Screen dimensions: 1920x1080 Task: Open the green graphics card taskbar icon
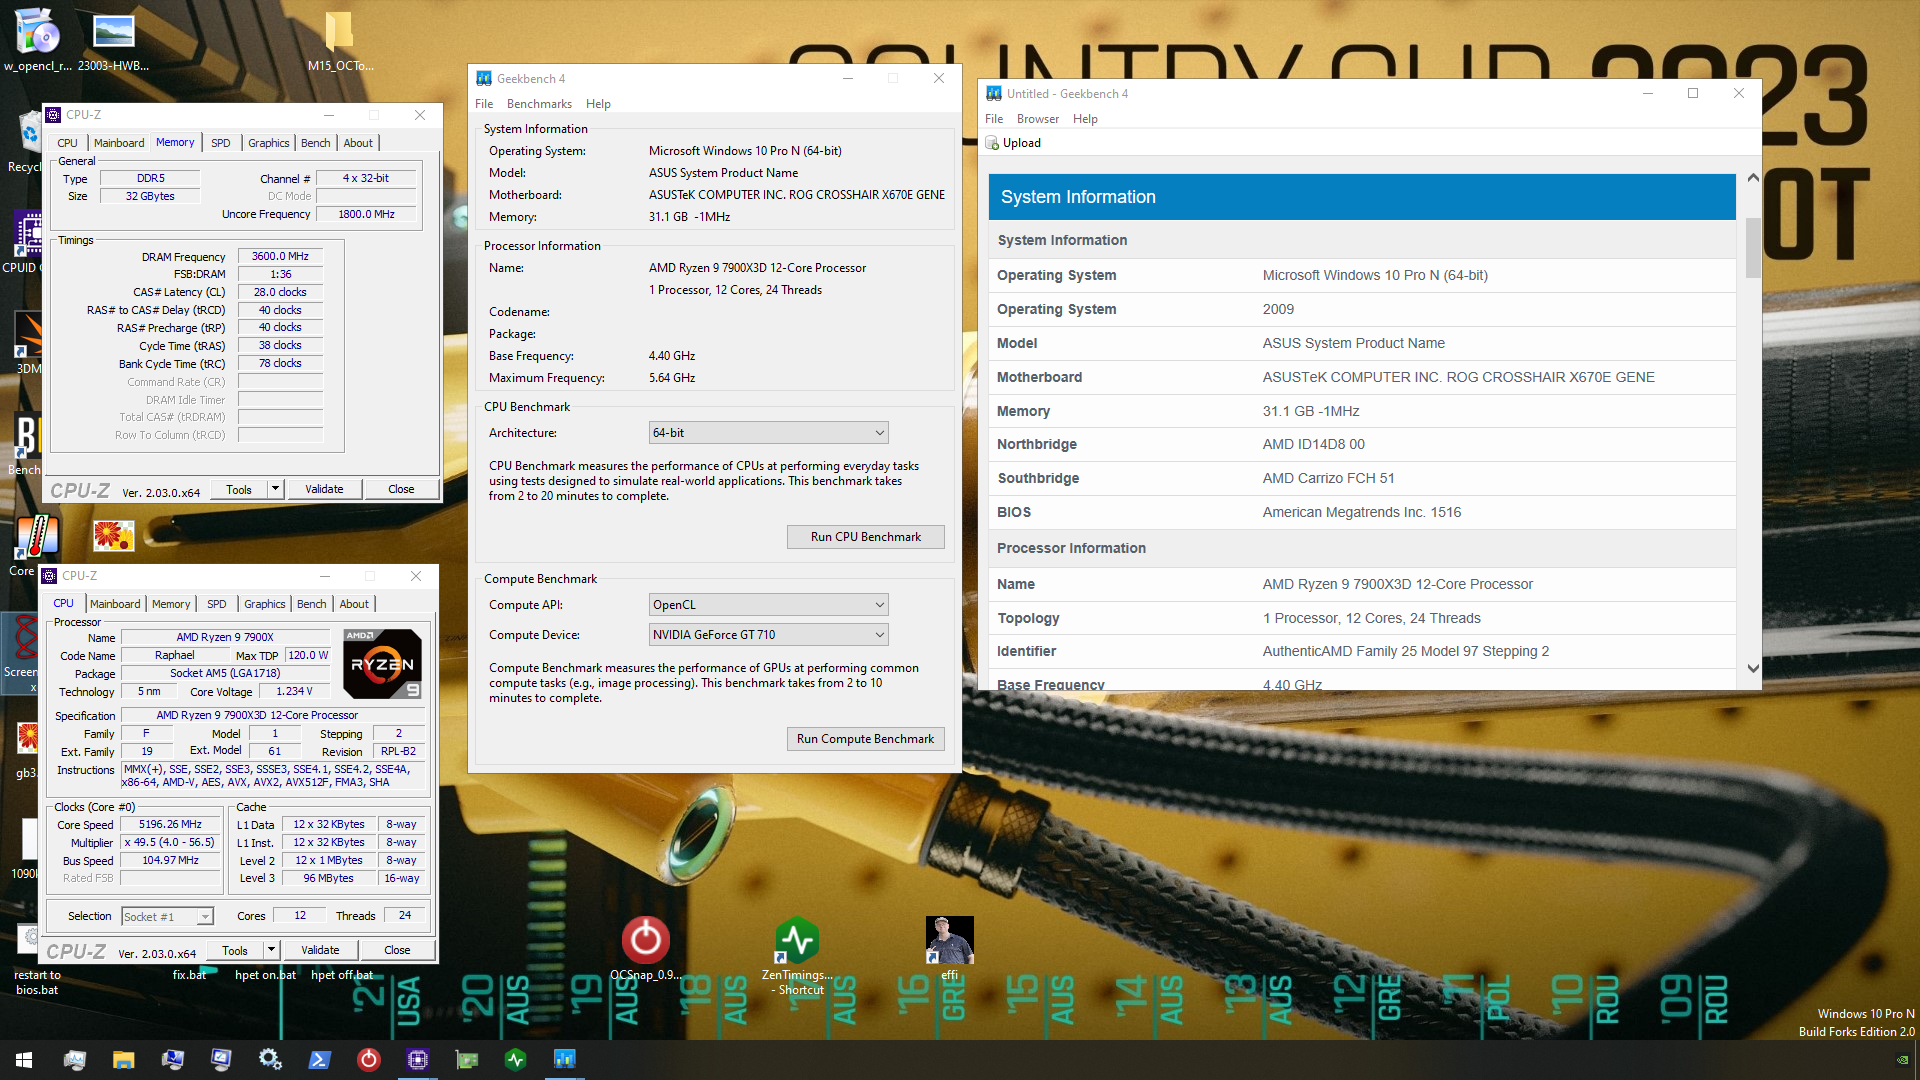click(x=466, y=1060)
